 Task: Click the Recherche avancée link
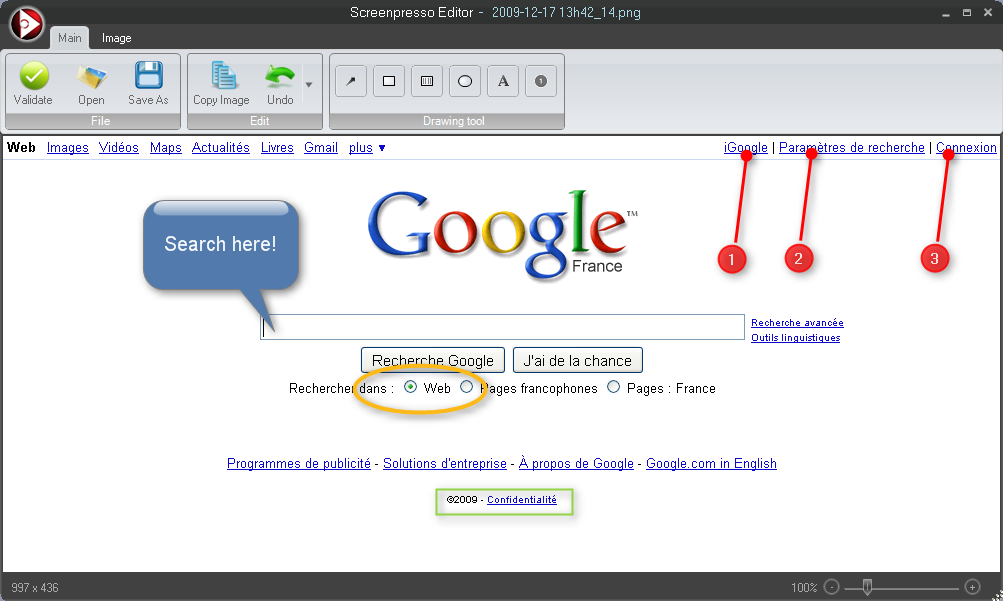[x=797, y=323]
